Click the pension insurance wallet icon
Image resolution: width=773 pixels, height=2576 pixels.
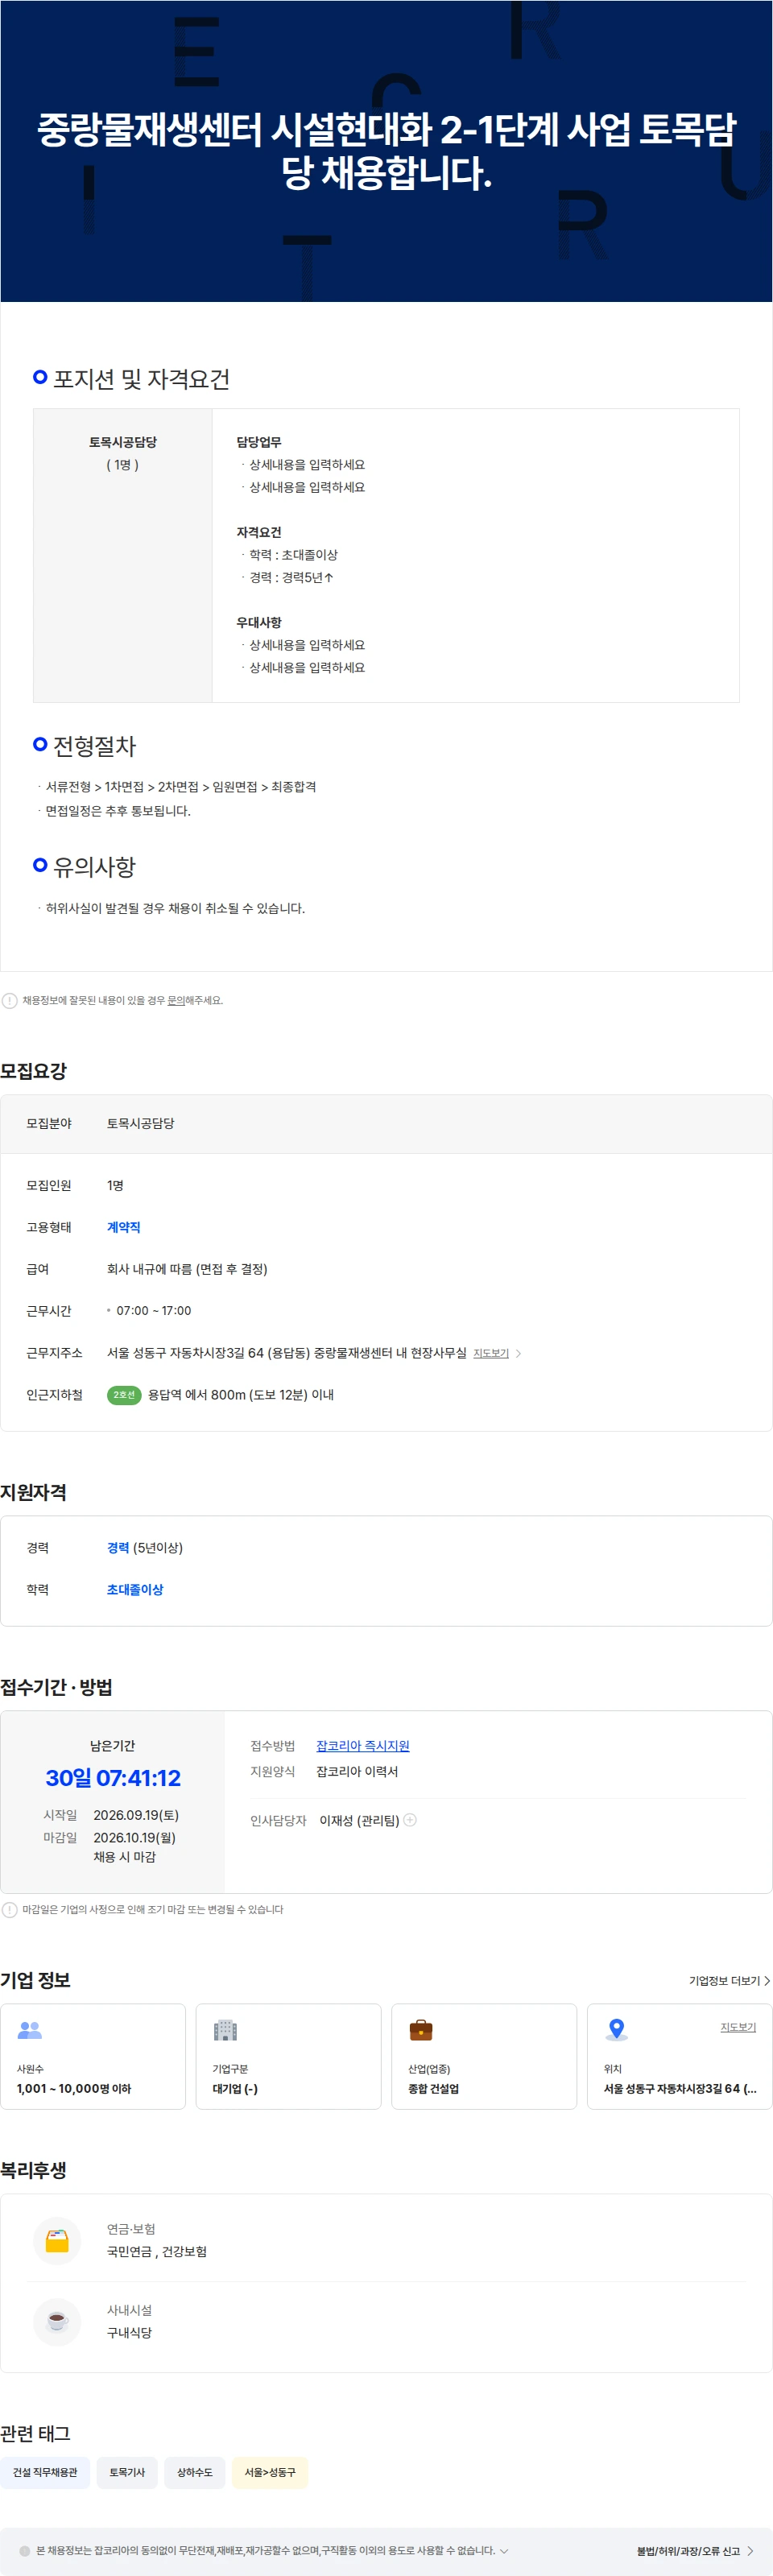click(x=57, y=2241)
